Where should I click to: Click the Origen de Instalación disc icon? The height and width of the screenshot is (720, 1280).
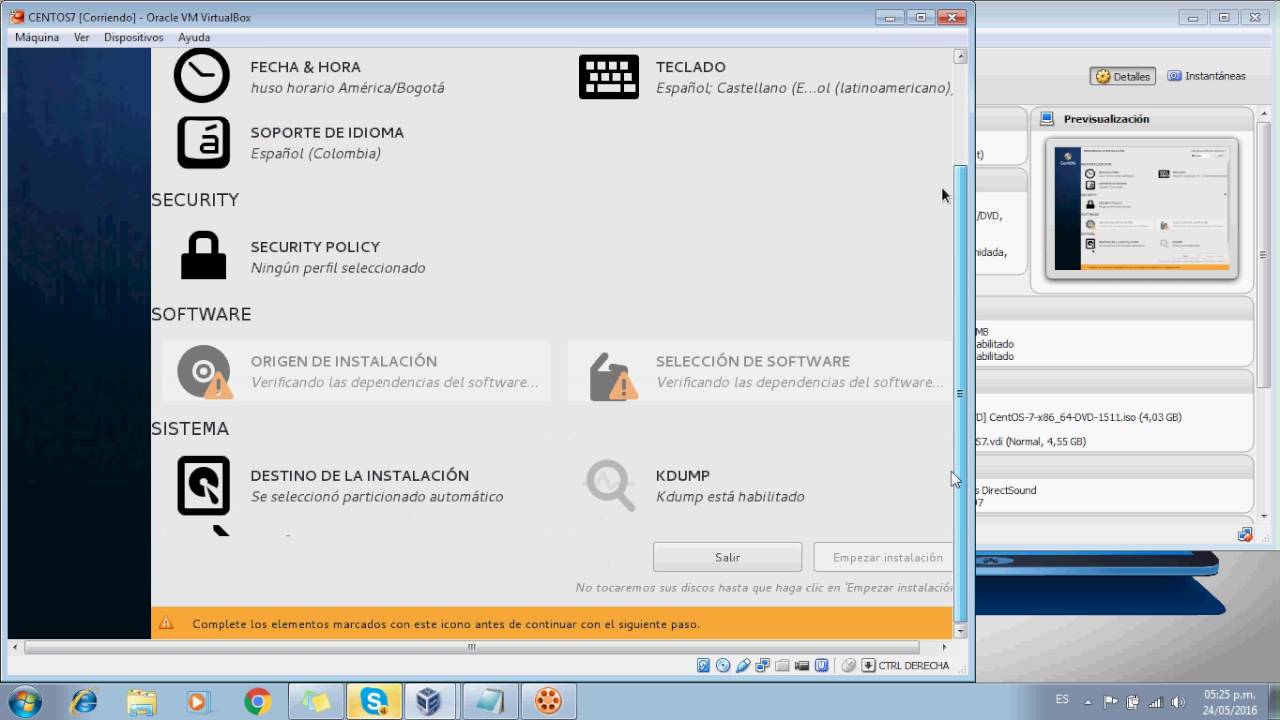pyautogui.click(x=204, y=371)
